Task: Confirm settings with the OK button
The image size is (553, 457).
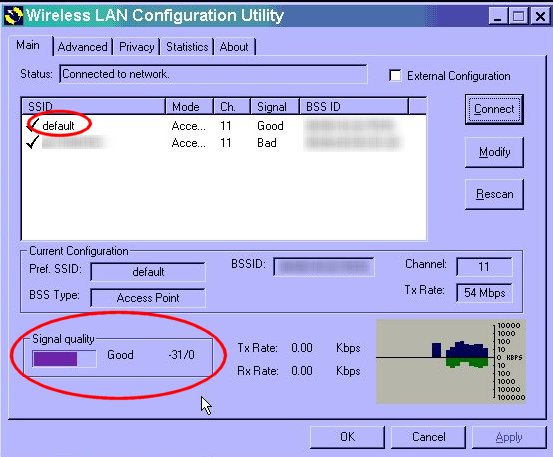Action: point(347,437)
